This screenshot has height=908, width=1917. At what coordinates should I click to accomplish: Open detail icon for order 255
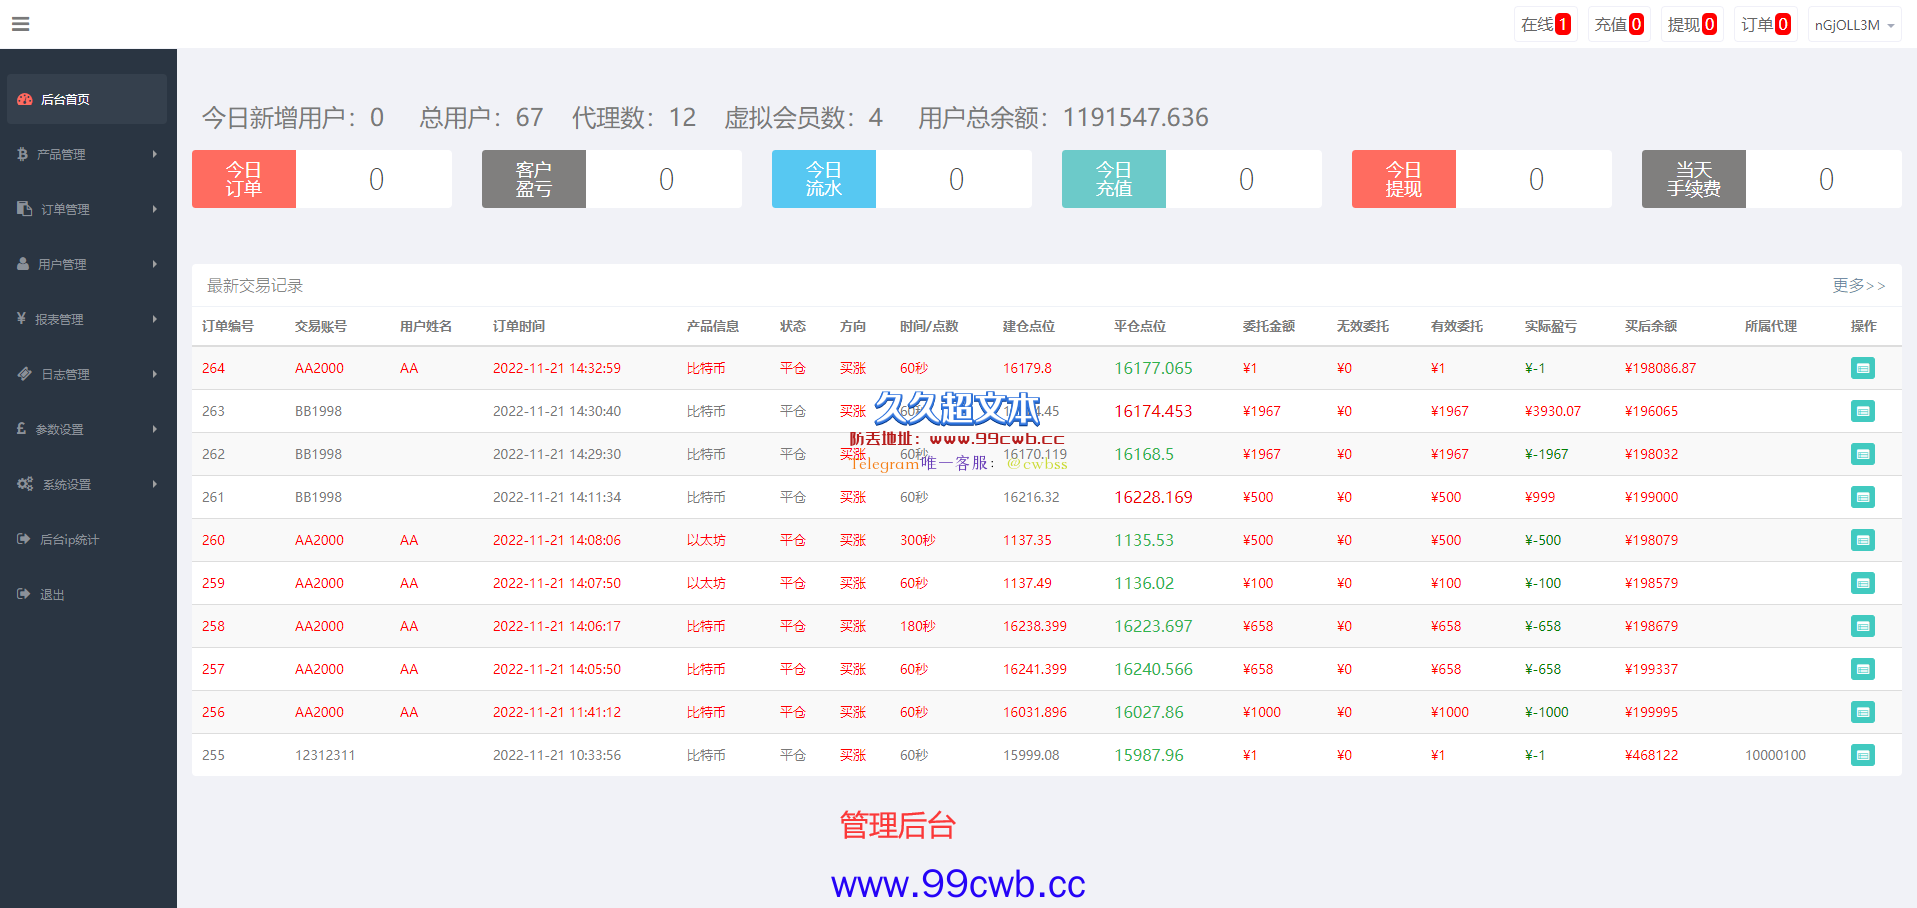click(x=1862, y=755)
